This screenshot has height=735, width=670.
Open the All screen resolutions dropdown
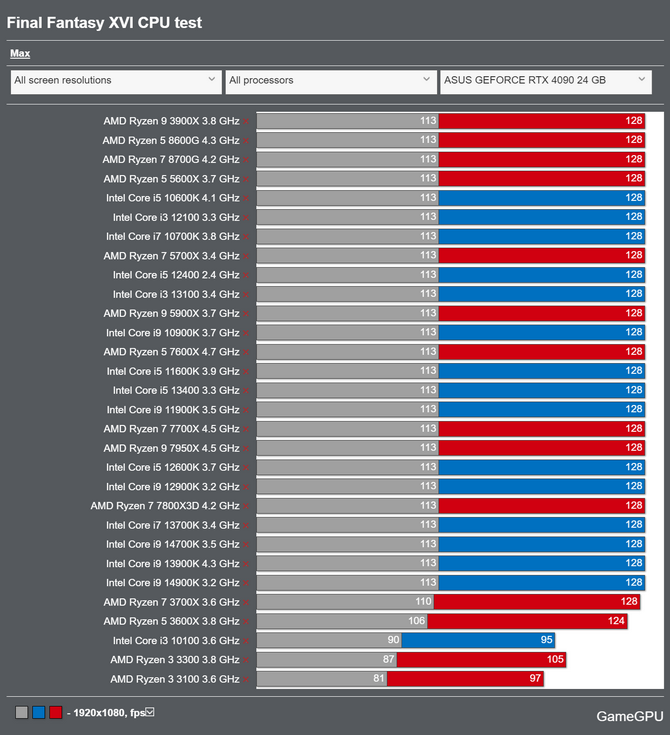(x=116, y=82)
